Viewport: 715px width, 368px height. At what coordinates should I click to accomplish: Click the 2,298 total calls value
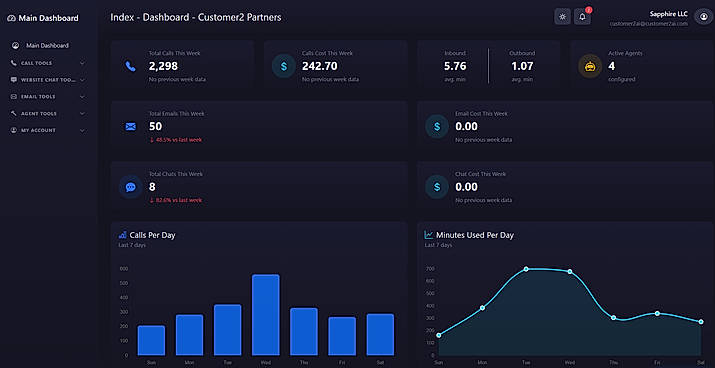pos(163,66)
